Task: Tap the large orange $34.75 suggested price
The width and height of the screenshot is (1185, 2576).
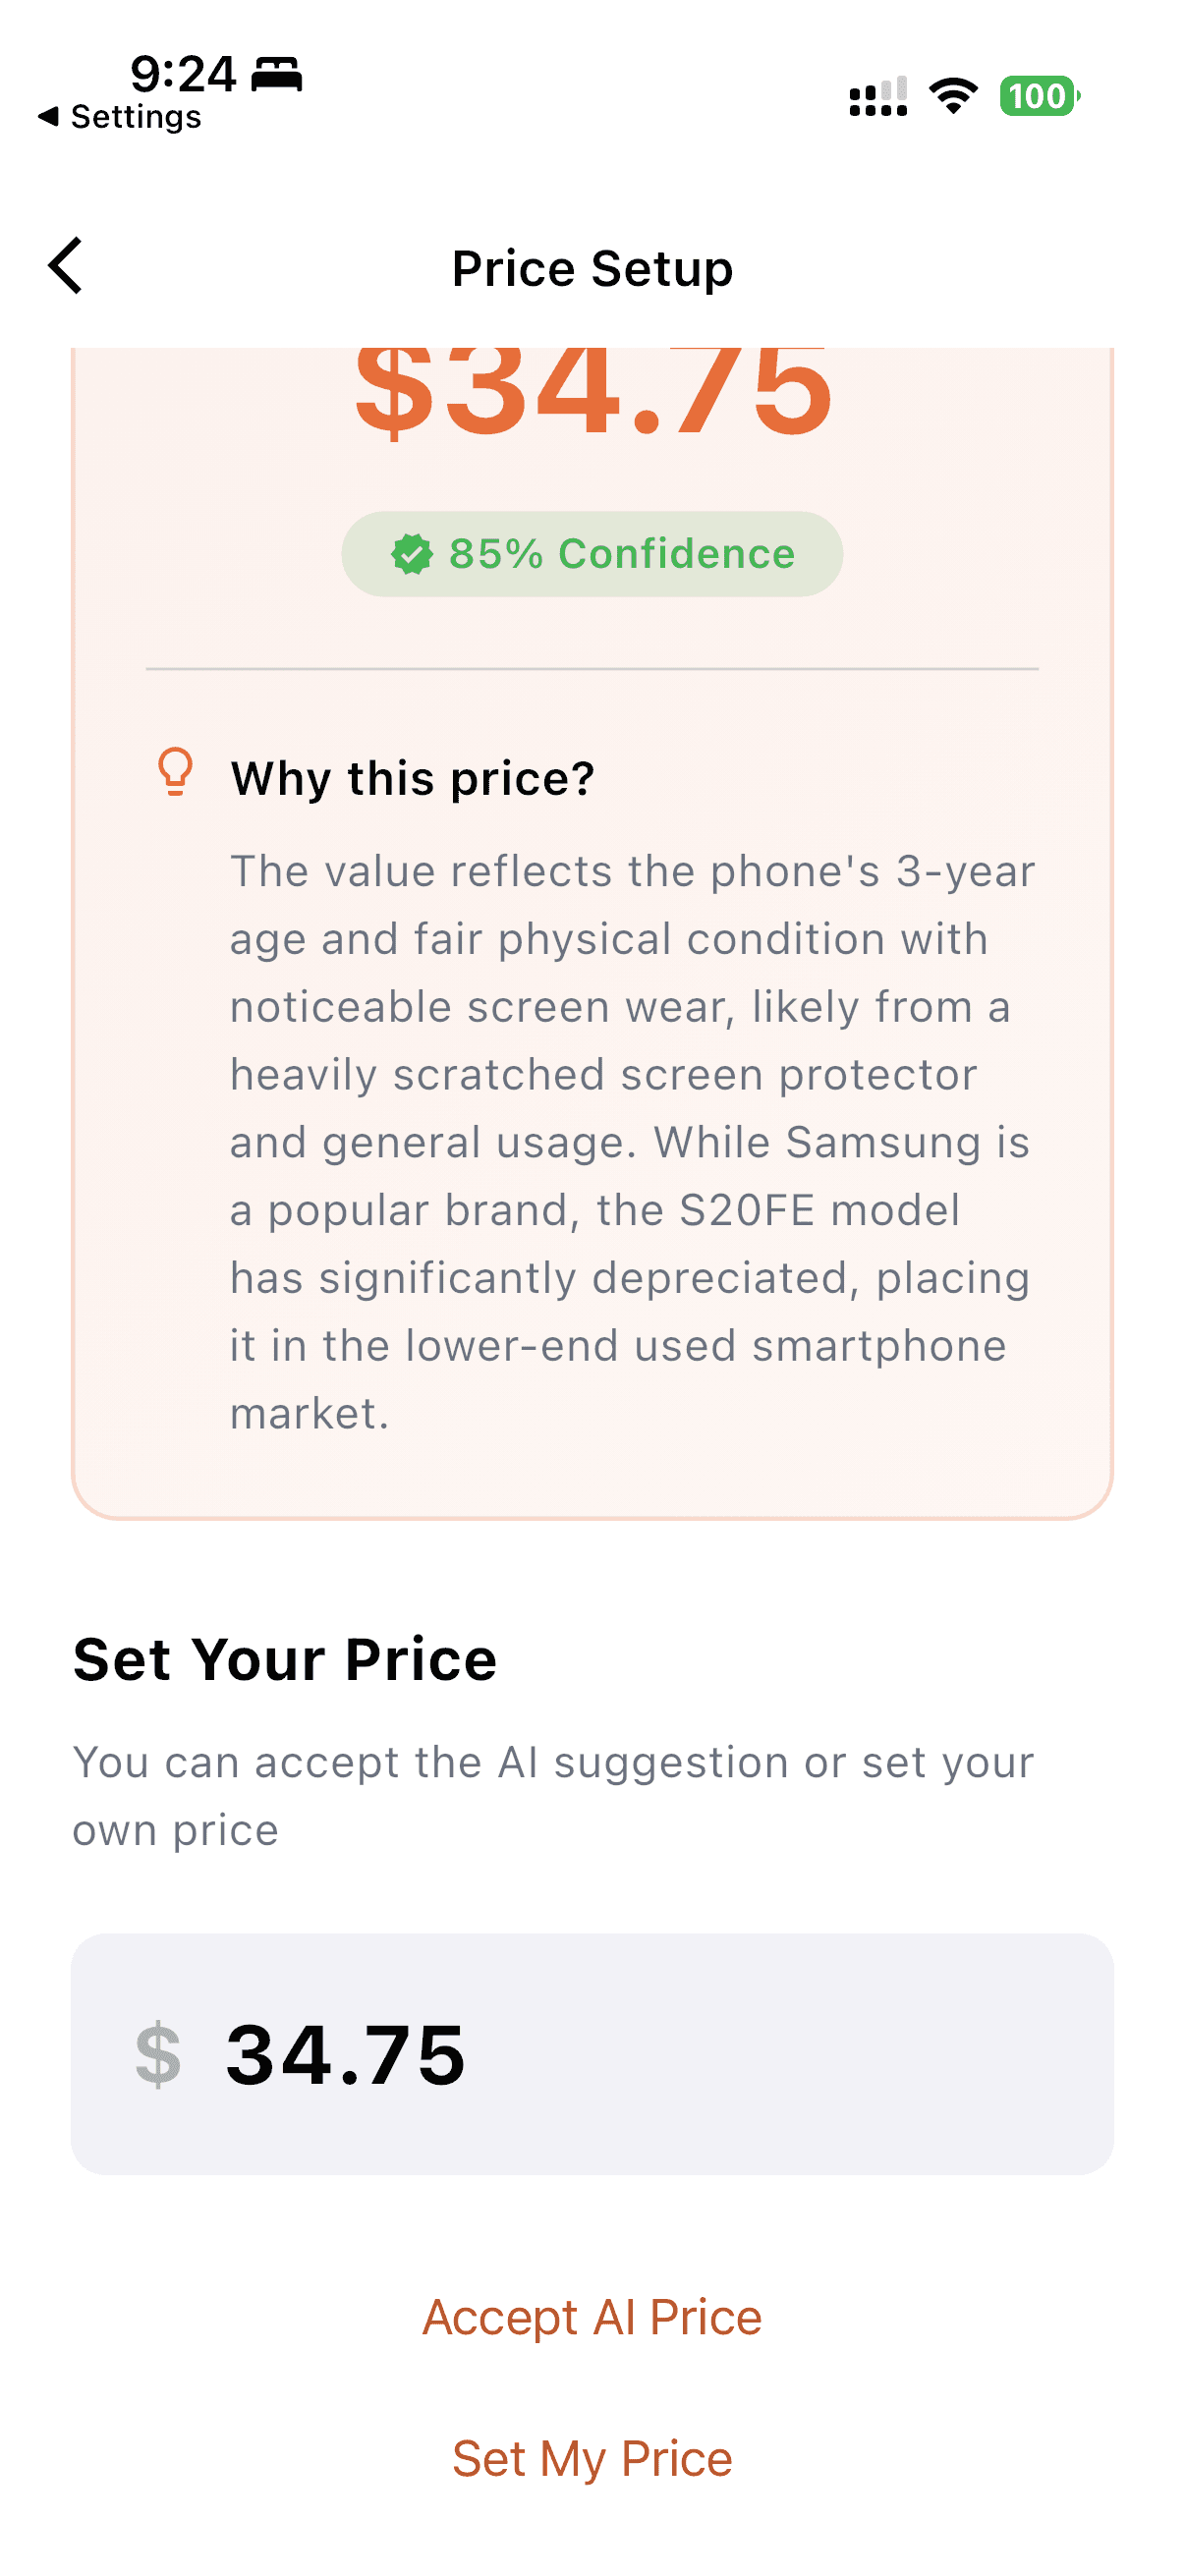Action: [593, 392]
